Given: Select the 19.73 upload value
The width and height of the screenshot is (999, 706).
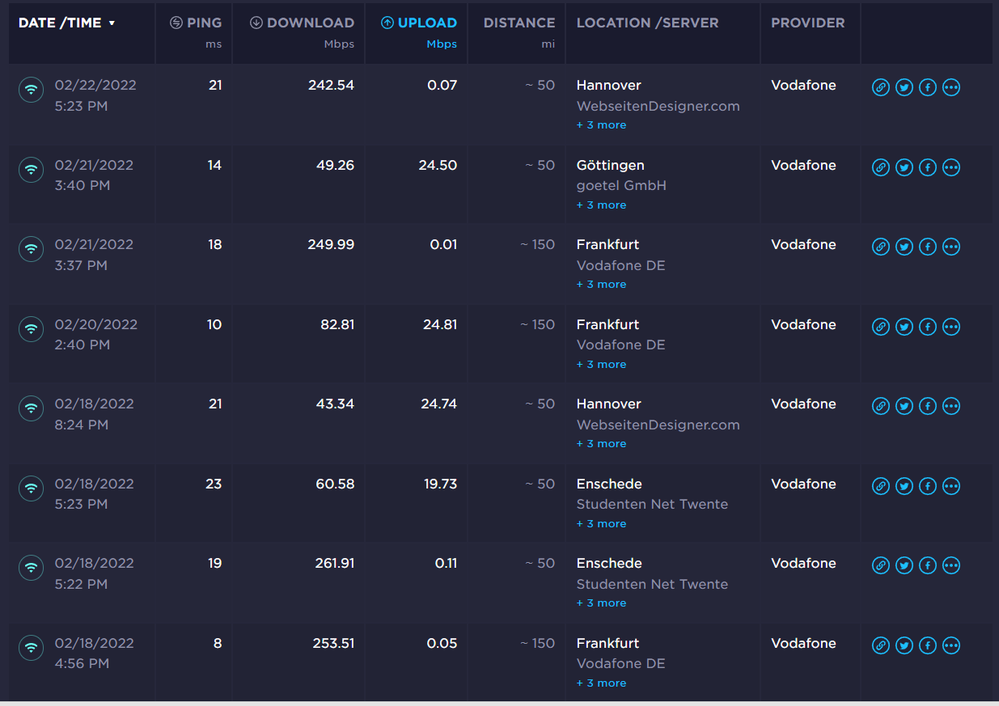Looking at the screenshot, I should click(x=440, y=484).
